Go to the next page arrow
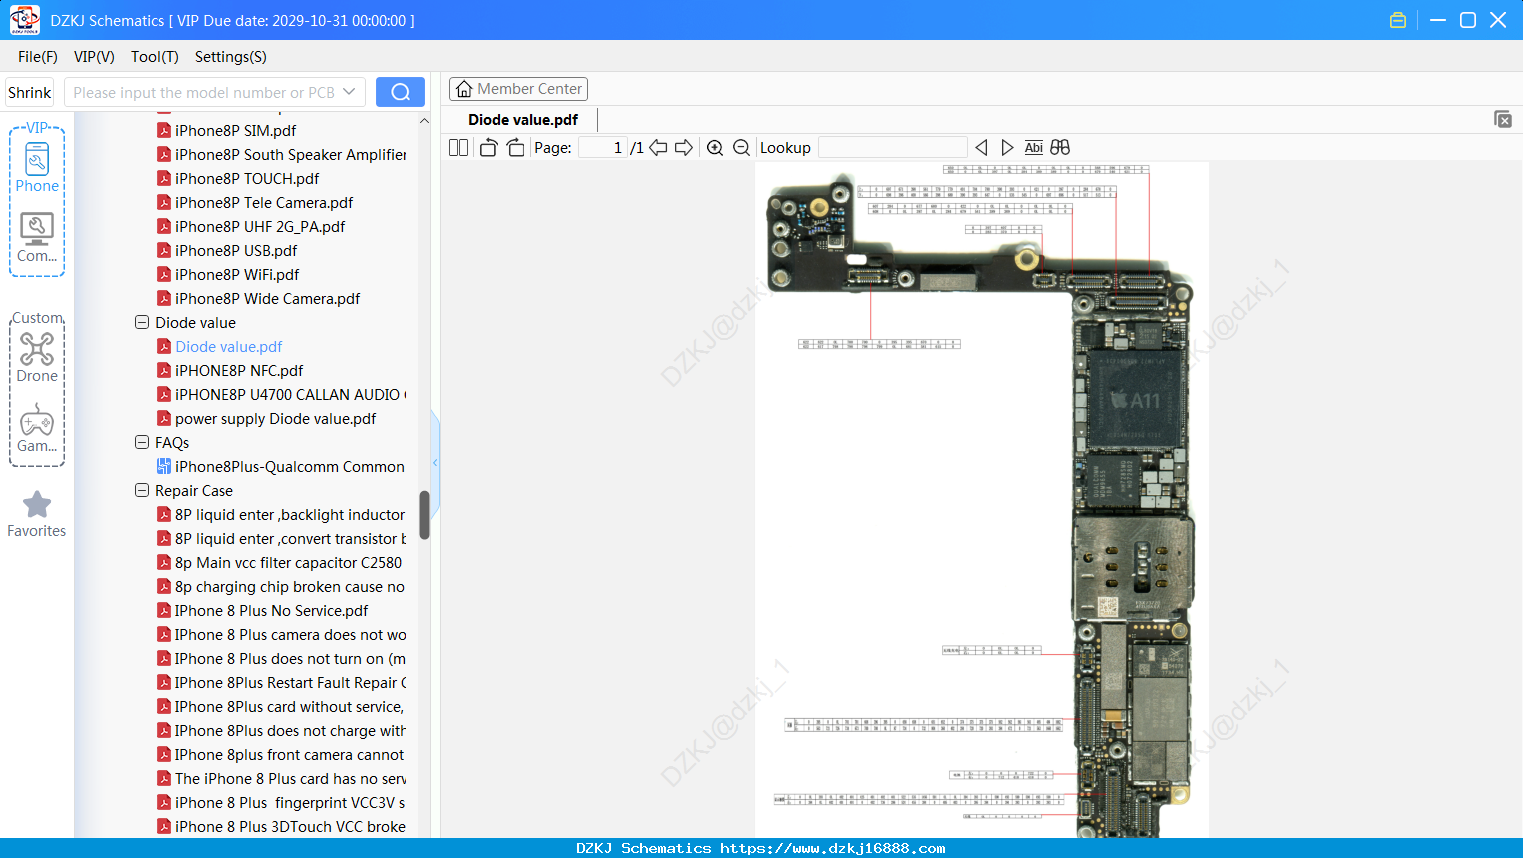The height and width of the screenshot is (858, 1523). (684, 148)
